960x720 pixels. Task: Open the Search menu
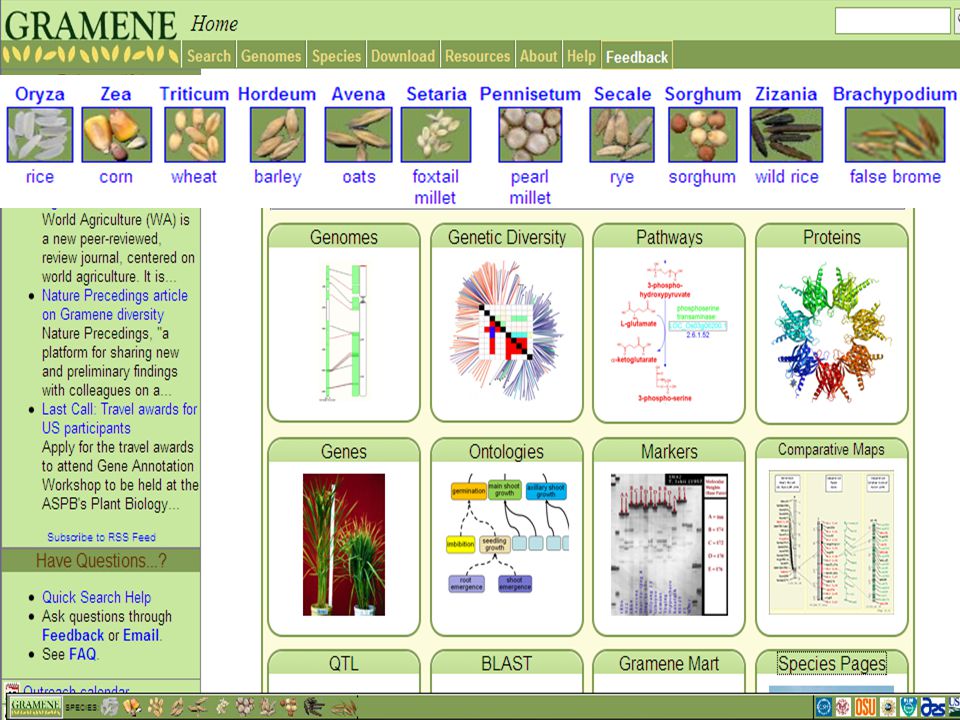coord(209,56)
